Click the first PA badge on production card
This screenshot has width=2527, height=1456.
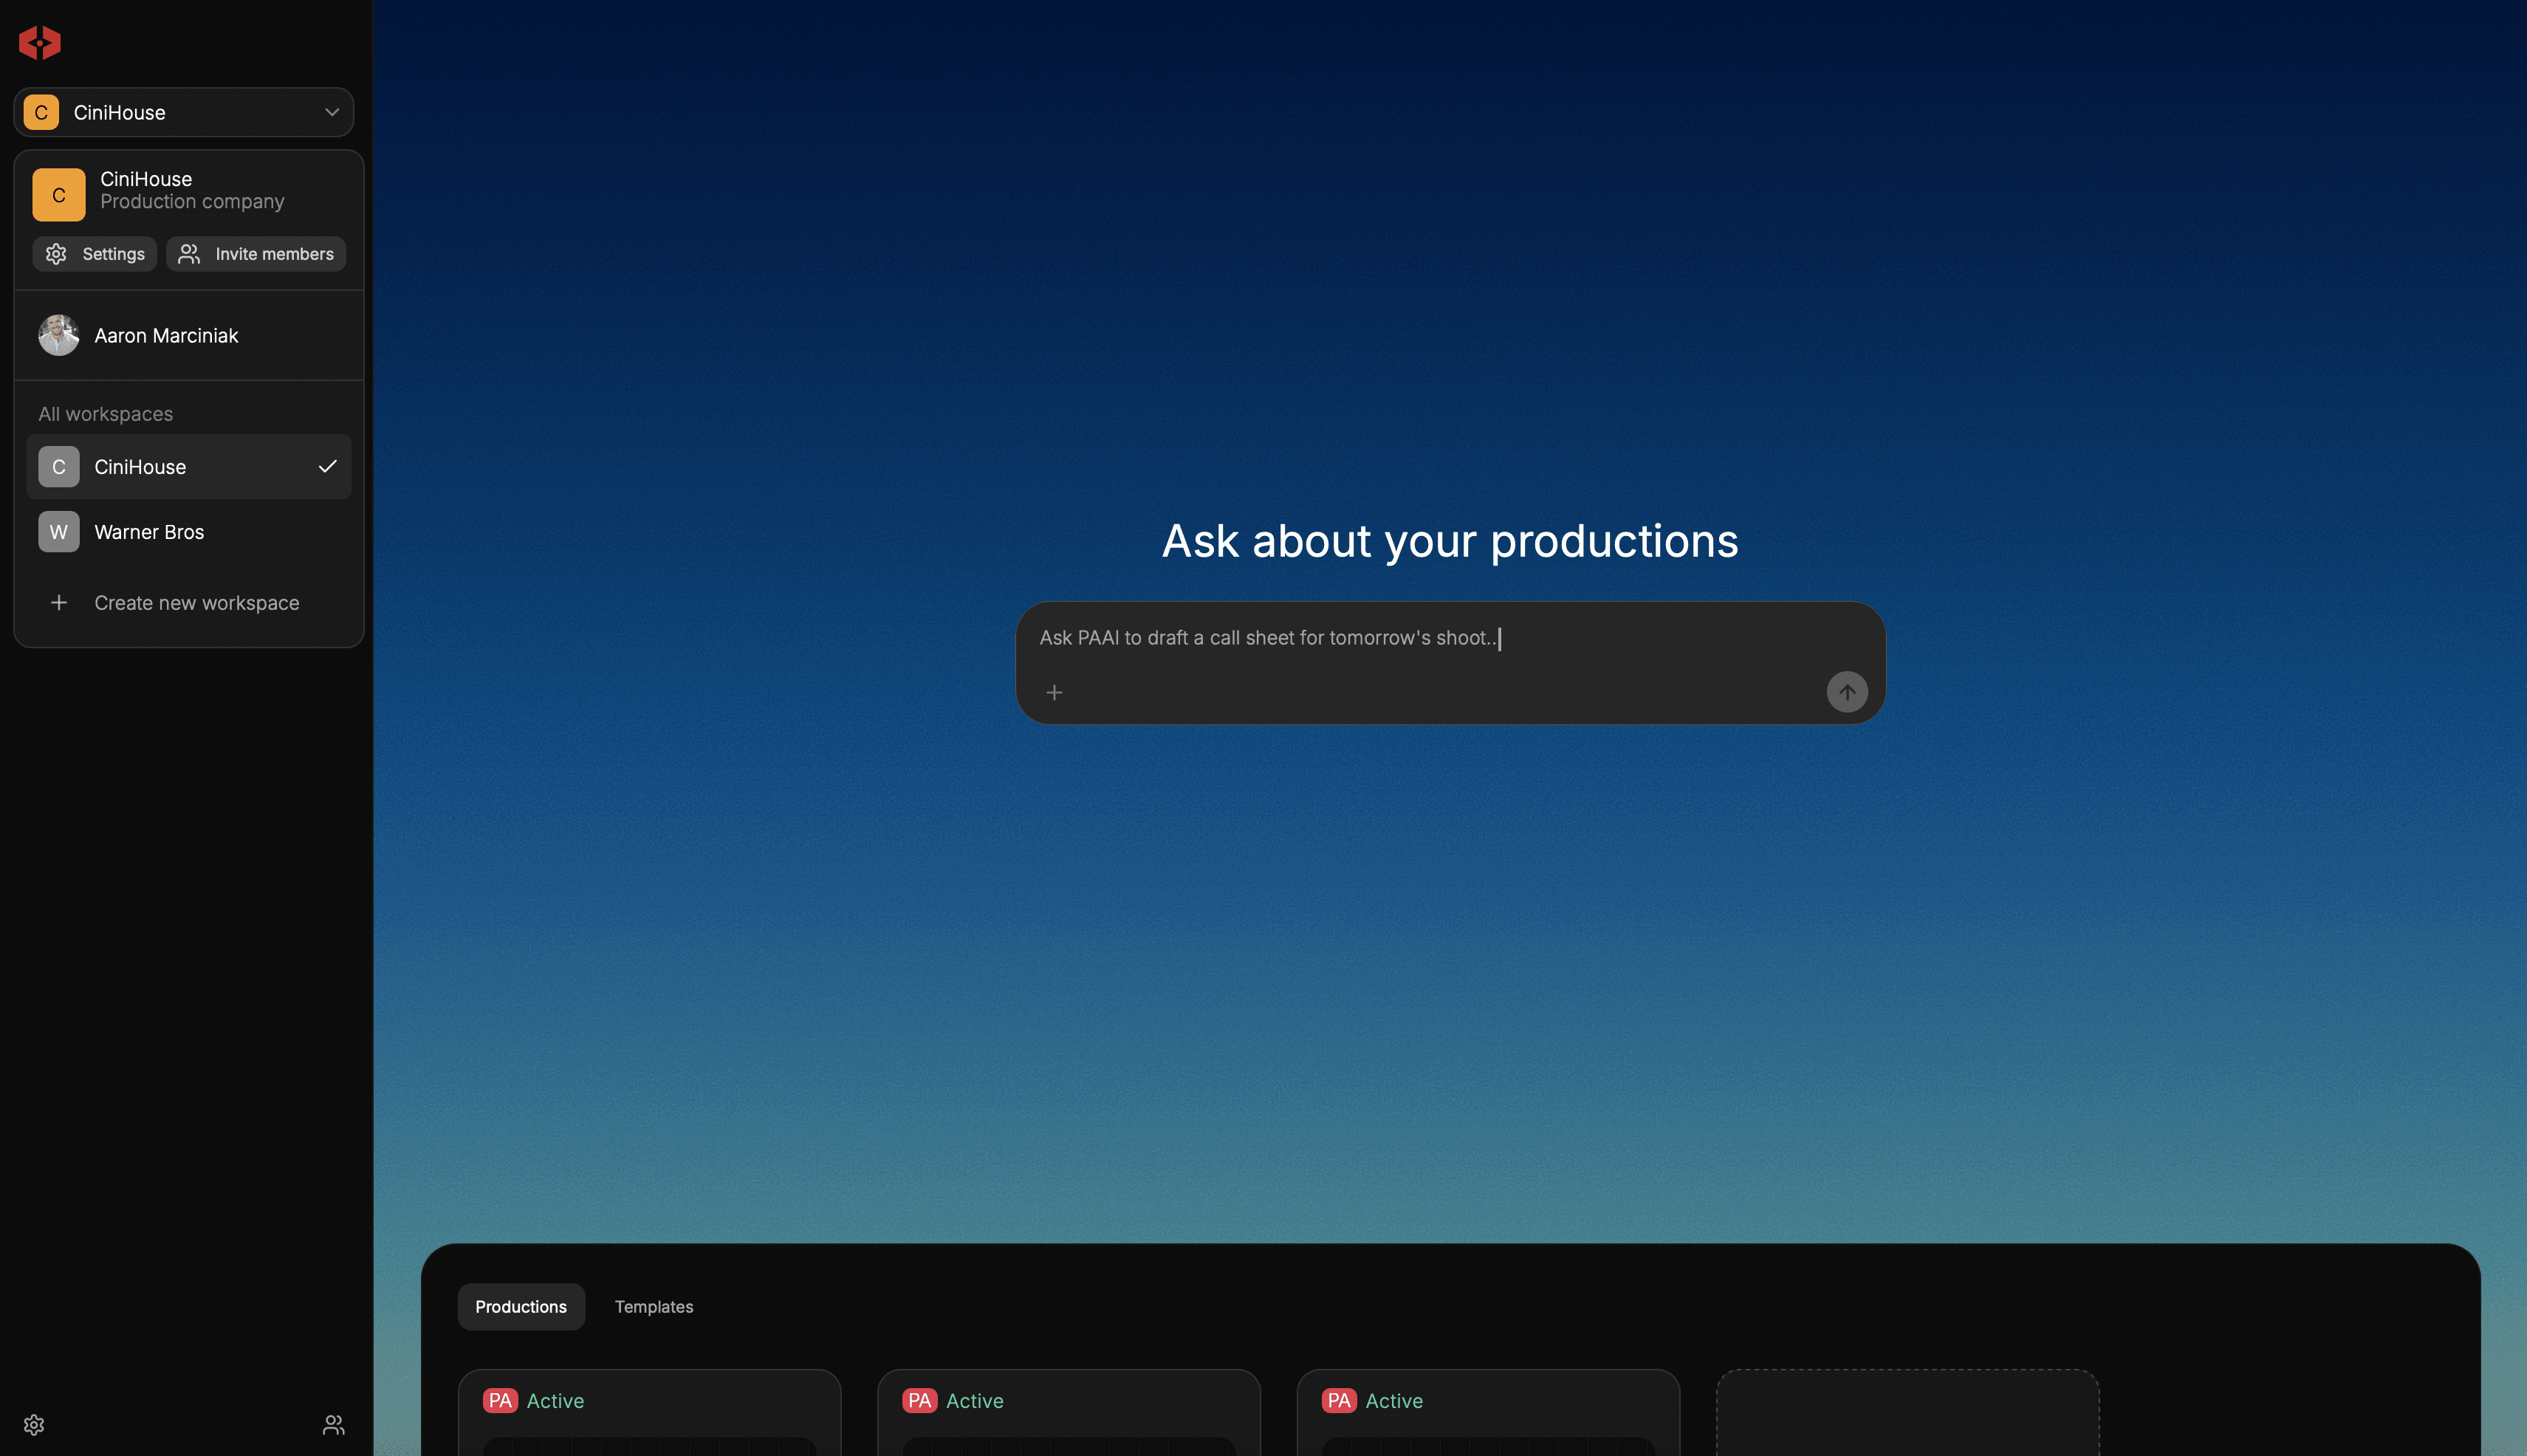500,1400
